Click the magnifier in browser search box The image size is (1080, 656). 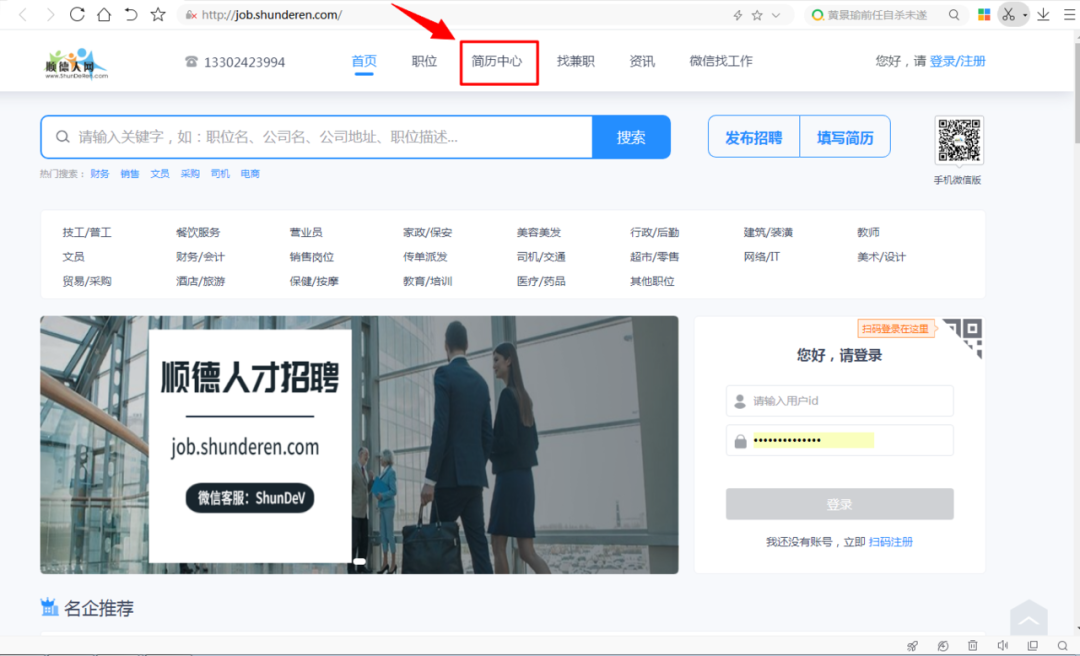tap(954, 14)
